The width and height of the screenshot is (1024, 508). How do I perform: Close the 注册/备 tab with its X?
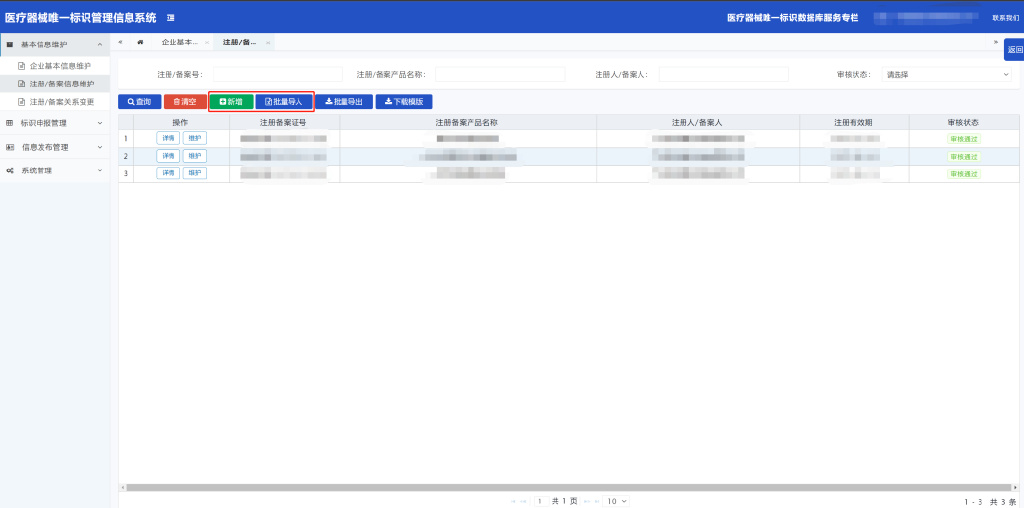coord(268,43)
